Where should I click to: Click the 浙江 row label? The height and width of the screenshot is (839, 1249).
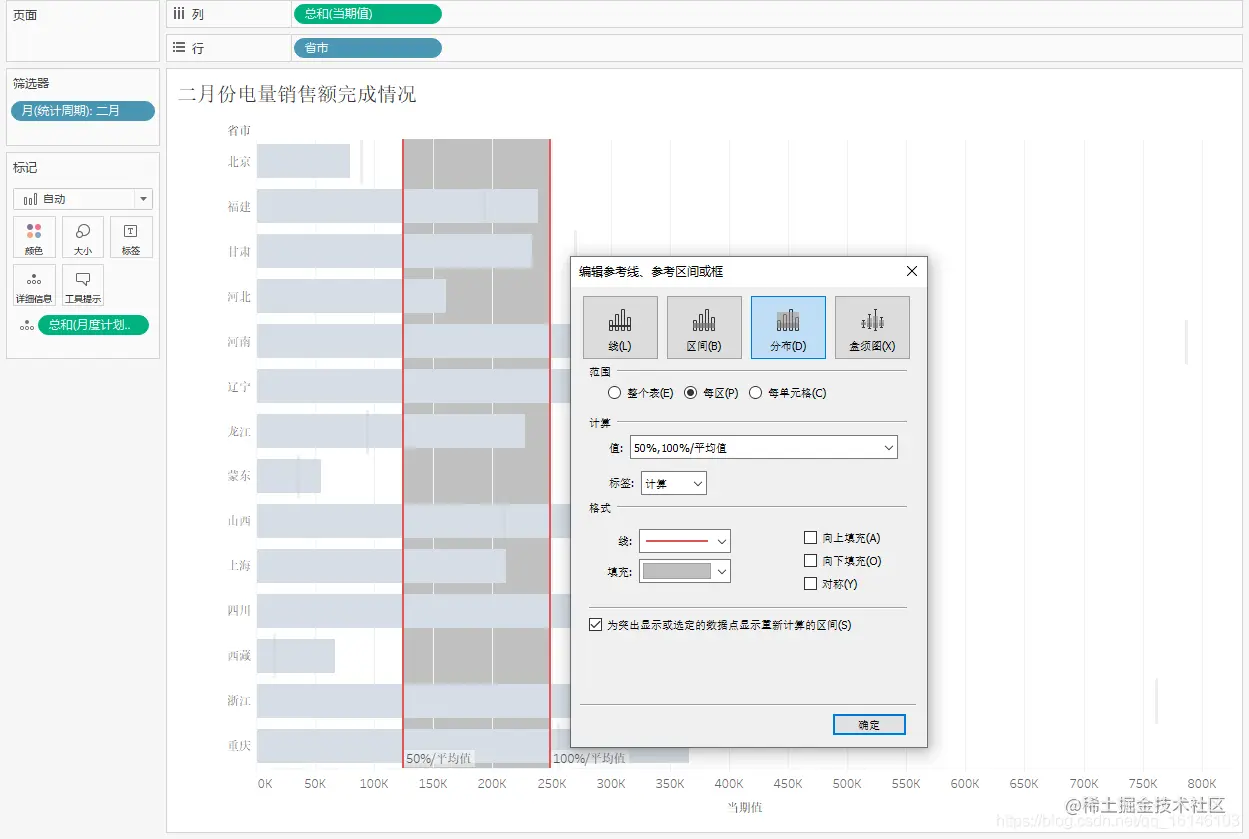pyautogui.click(x=239, y=701)
